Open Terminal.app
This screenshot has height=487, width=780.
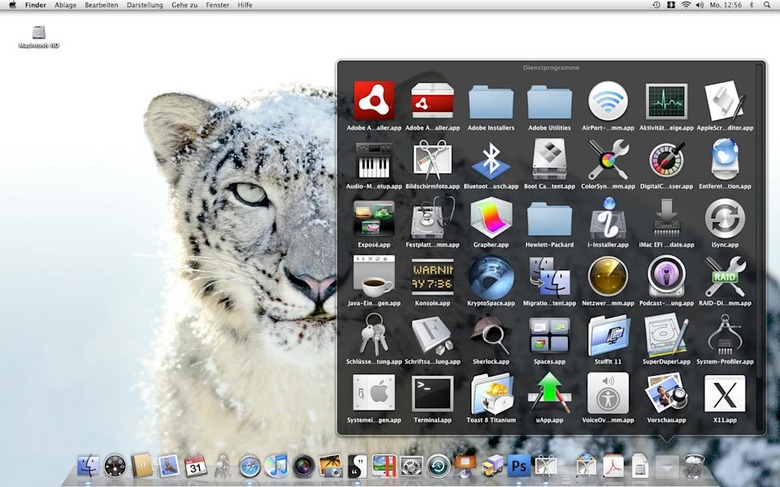point(432,393)
